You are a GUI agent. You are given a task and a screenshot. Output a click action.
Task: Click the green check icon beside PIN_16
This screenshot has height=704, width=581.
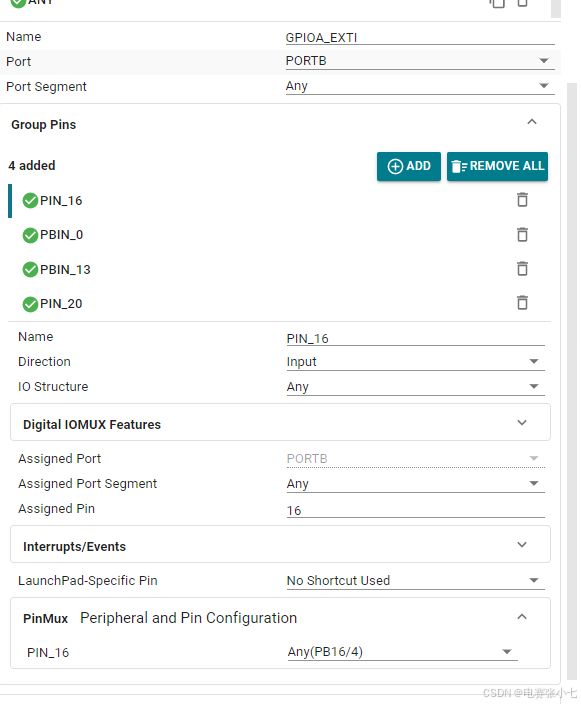30,201
